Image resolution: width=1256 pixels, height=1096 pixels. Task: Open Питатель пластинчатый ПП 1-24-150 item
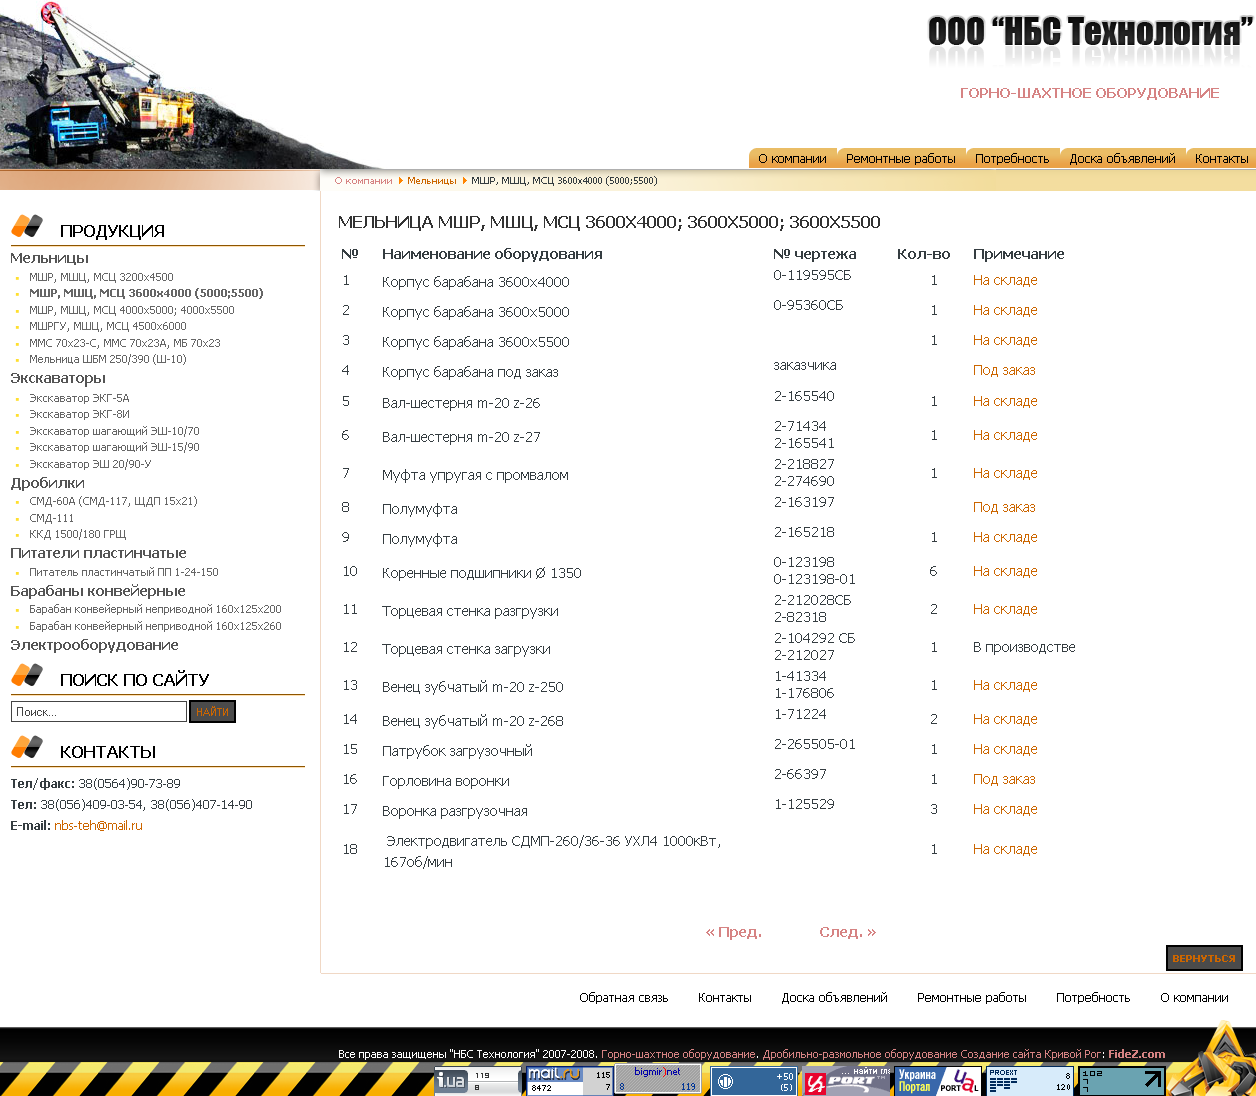pos(124,572)
